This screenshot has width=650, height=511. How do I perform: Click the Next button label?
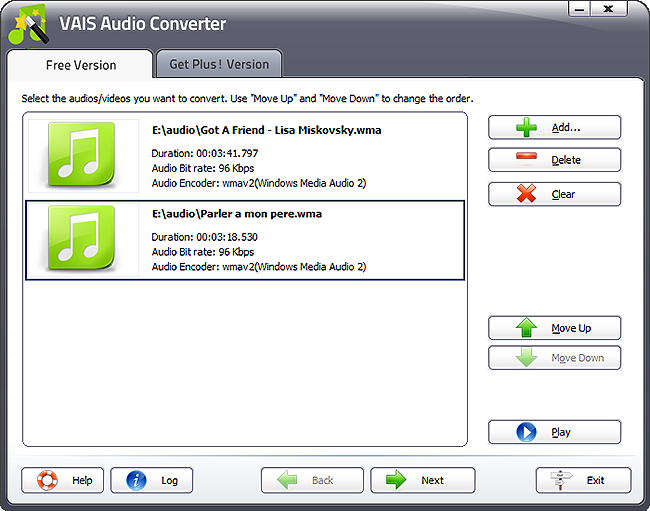click(x=432, y=480)
